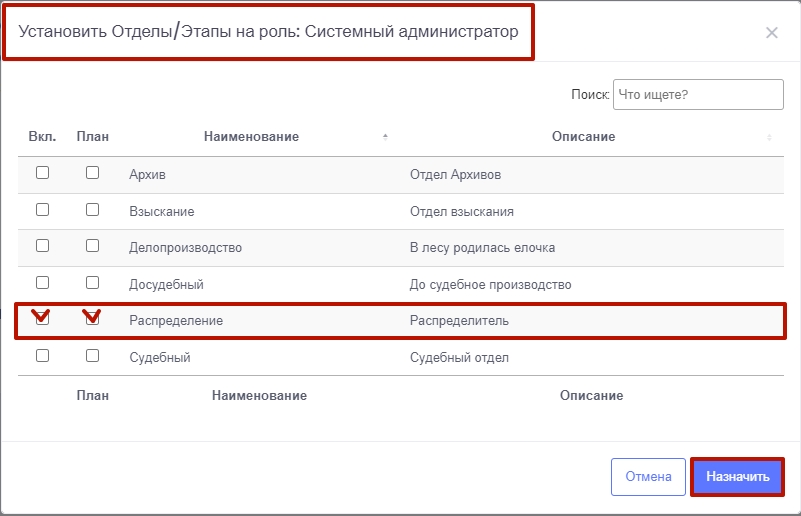Enable План checkbox for Судебный
The width and height of the screenshot is (801, 516).
[x=92, y=356]
